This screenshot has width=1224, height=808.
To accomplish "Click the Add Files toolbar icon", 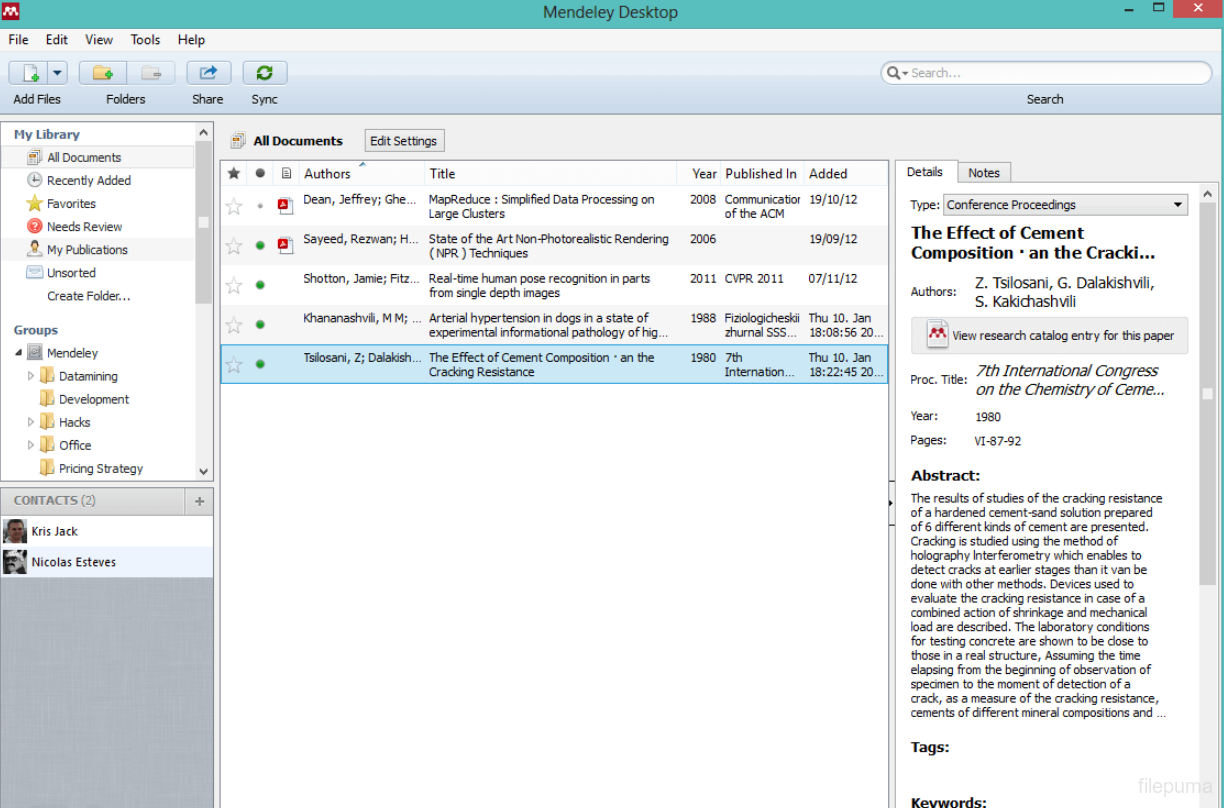I will [x=29, y=73].
